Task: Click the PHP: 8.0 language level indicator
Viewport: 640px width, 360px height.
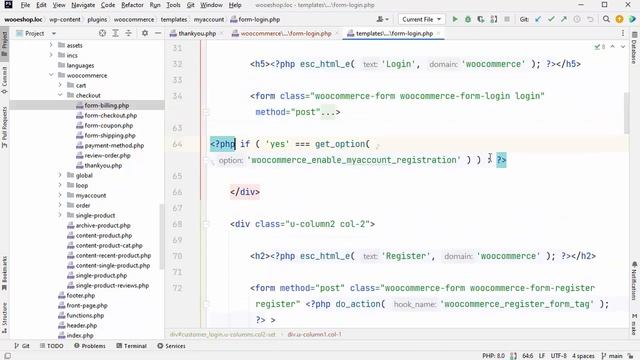Action: pyautogui.click(x=493, y=356)
